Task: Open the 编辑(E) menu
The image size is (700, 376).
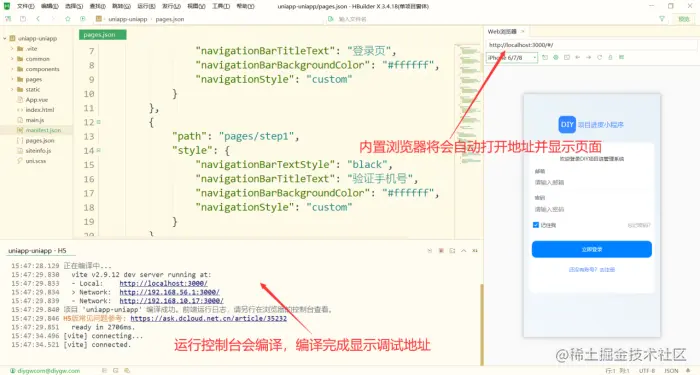Action: point(49,6)
